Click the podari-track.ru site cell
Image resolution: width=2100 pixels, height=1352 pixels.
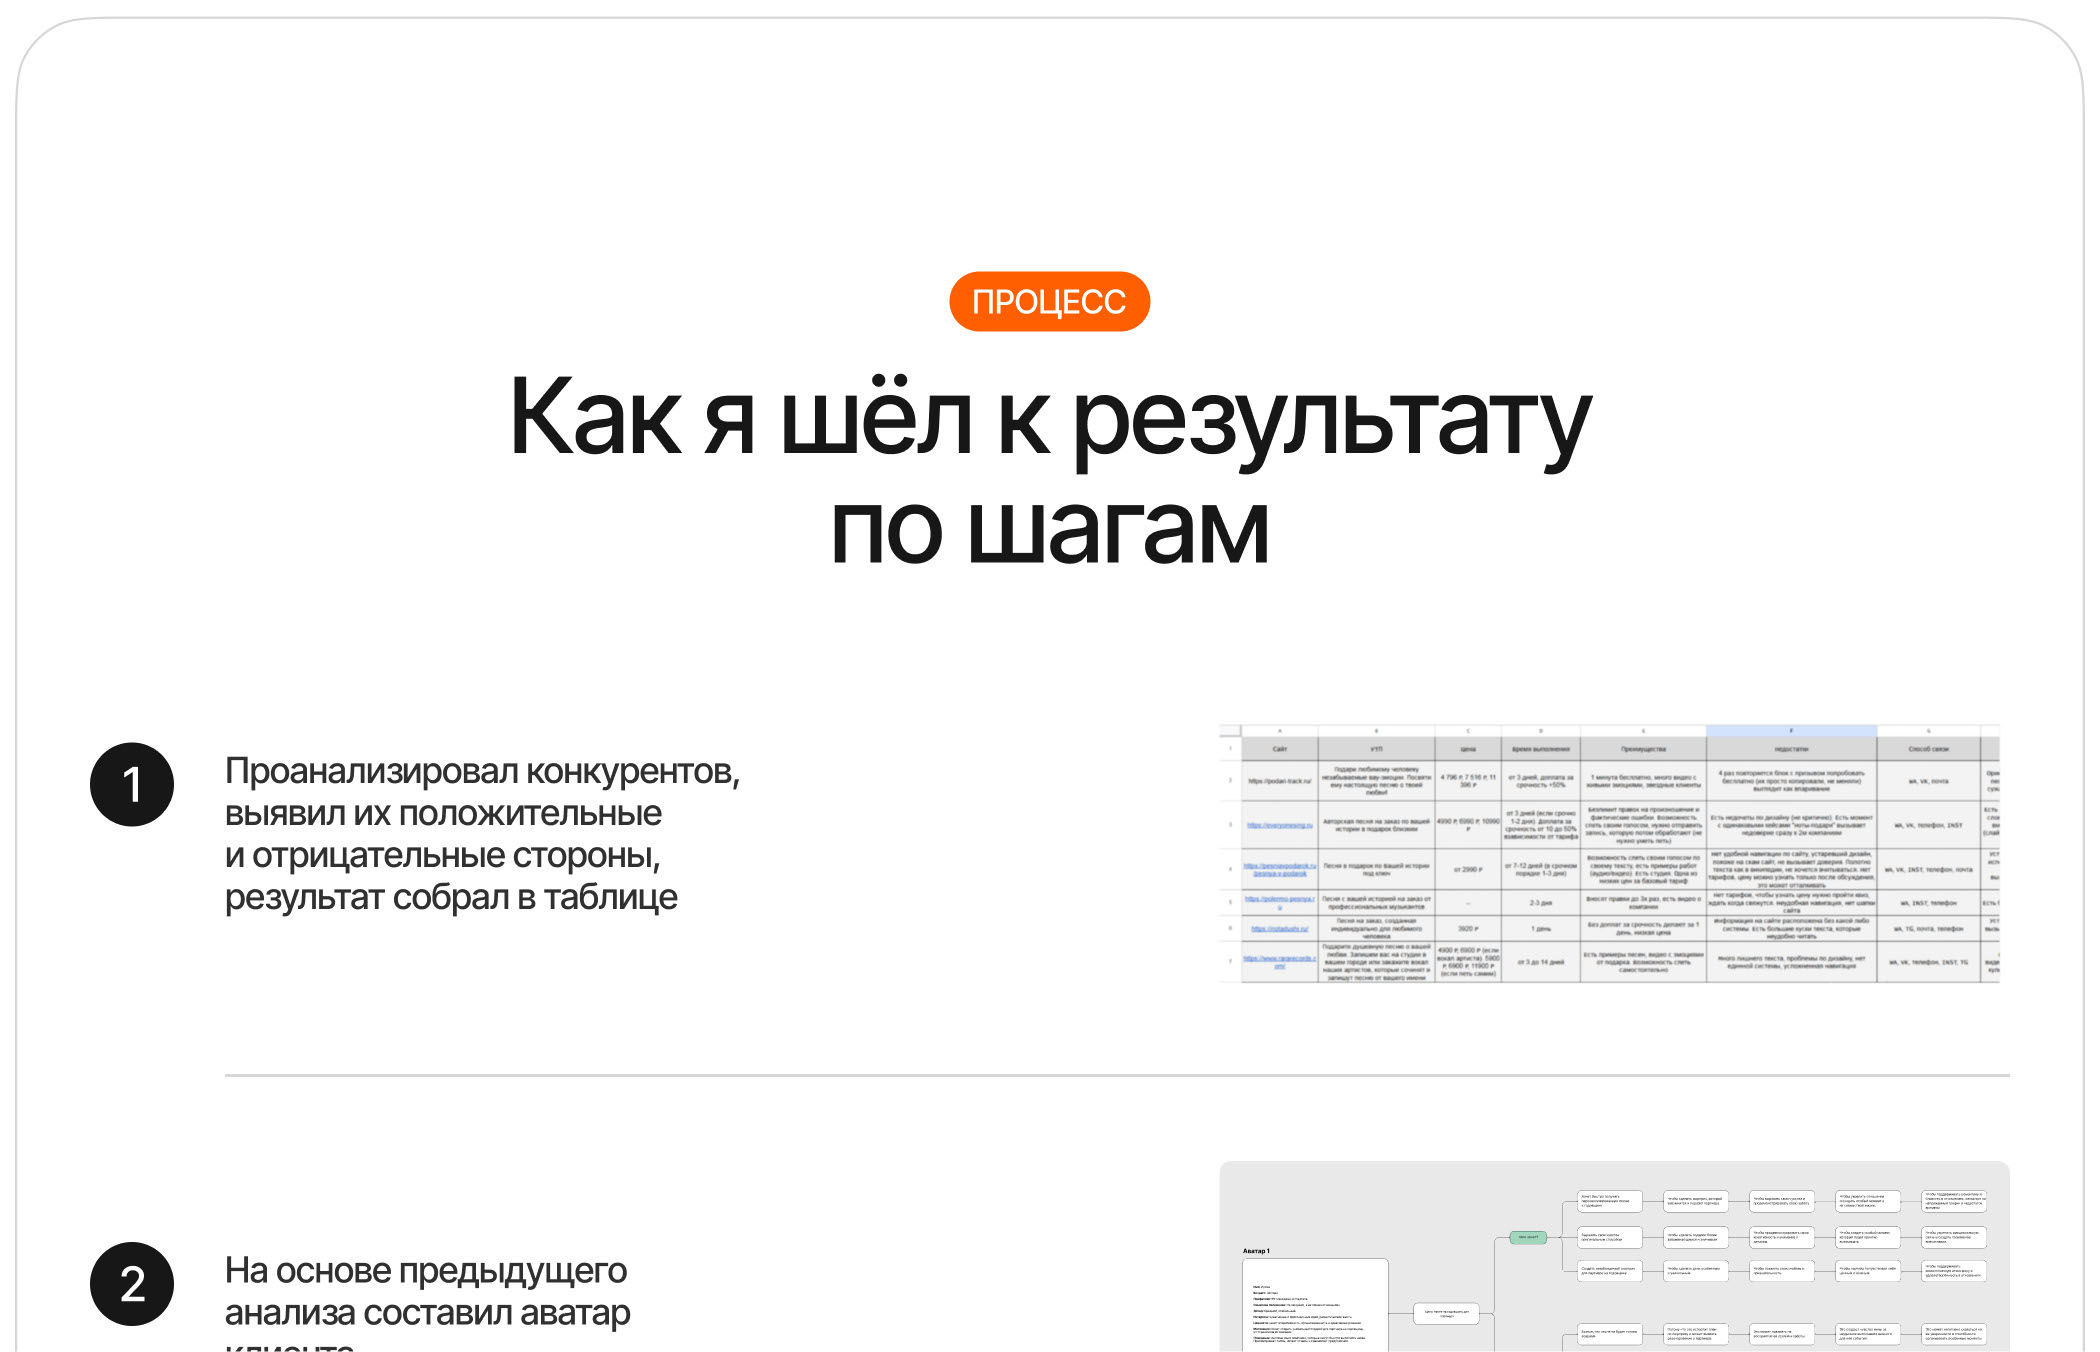(1279, 781)
